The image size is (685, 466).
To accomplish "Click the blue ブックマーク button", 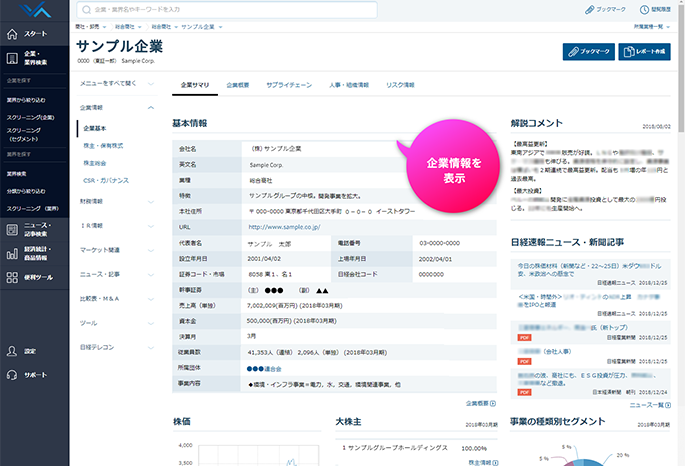I will pos(588,52).
